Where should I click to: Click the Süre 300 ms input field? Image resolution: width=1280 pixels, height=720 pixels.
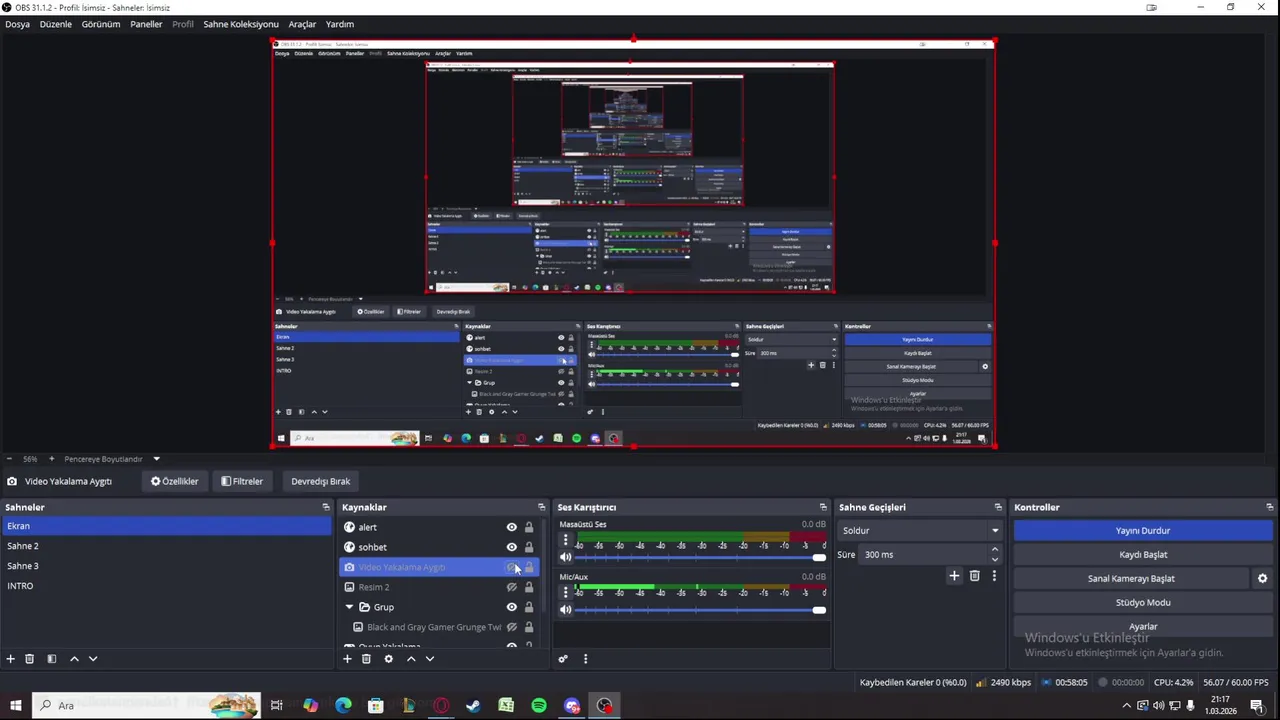[x=925, y=554]
